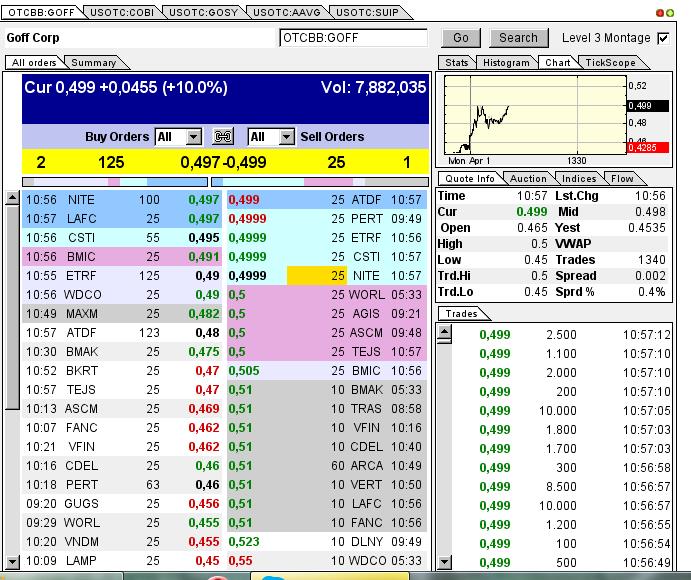The width and height of the screenshot is (691, 580).
Task: Toggle the Level 3 Montage checkbox
Action: click(x=663, y=38)
